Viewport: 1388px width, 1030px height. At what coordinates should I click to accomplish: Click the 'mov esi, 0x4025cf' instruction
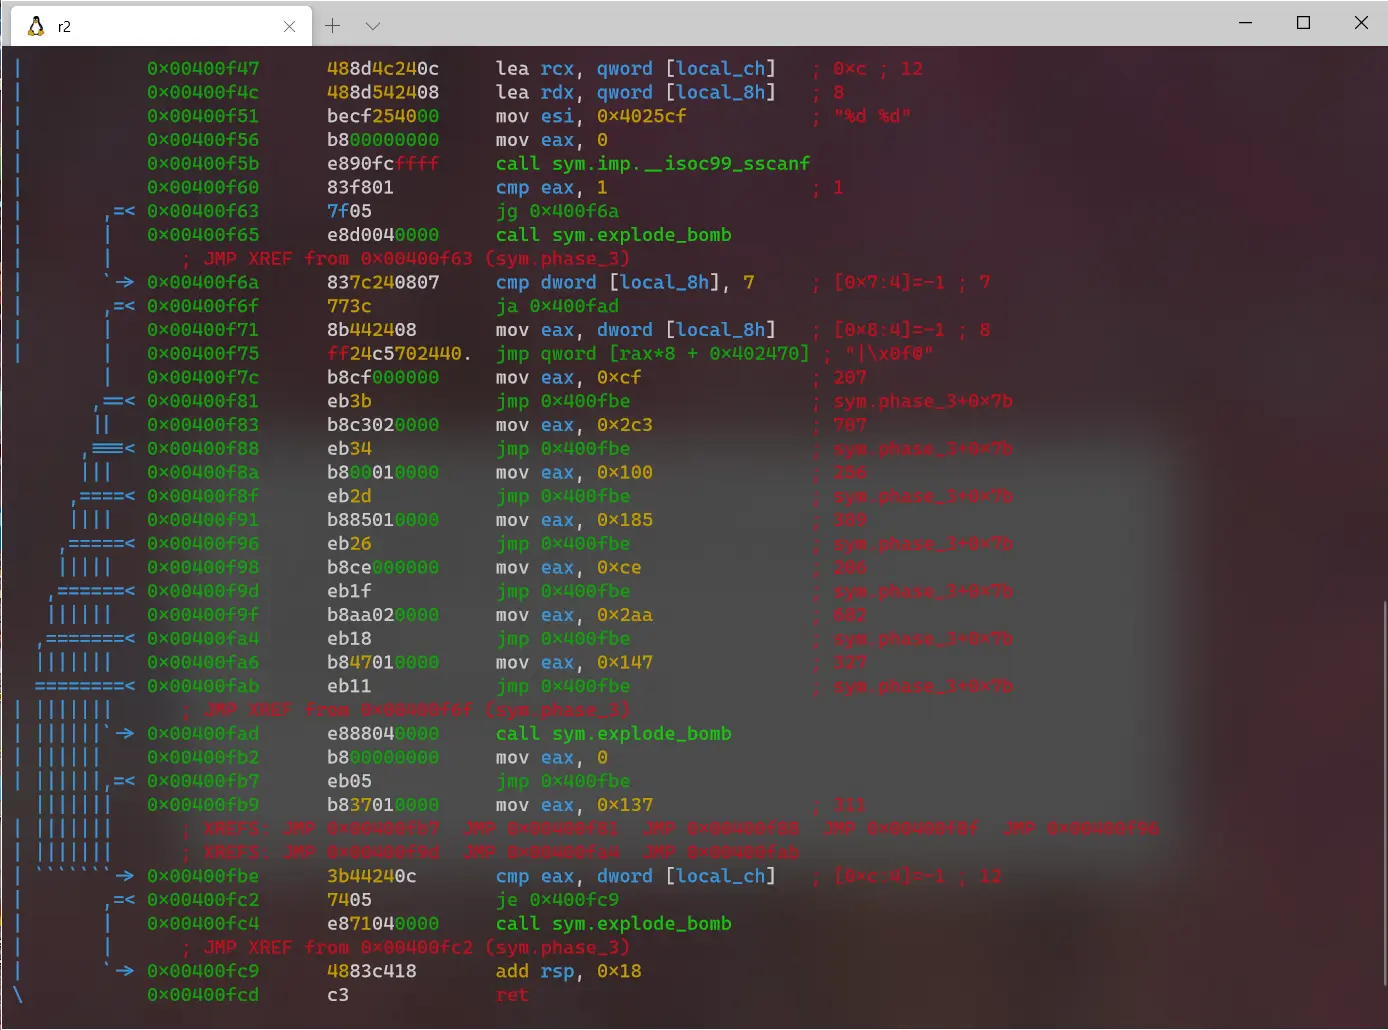(x=591, y=116)
